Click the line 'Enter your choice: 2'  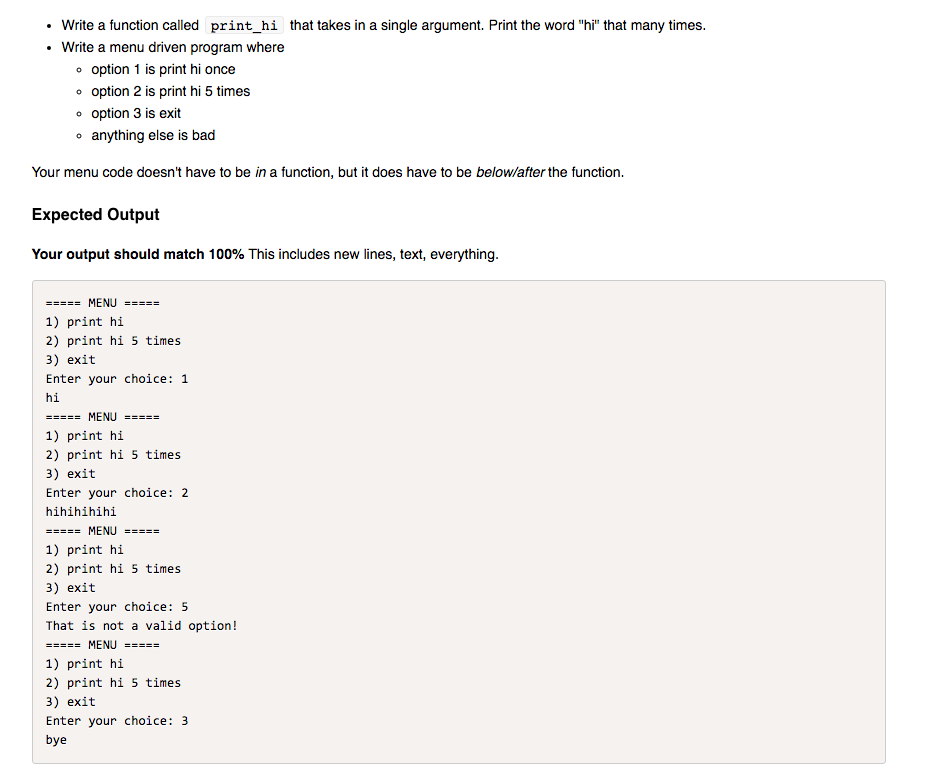(x=117, y=493)
